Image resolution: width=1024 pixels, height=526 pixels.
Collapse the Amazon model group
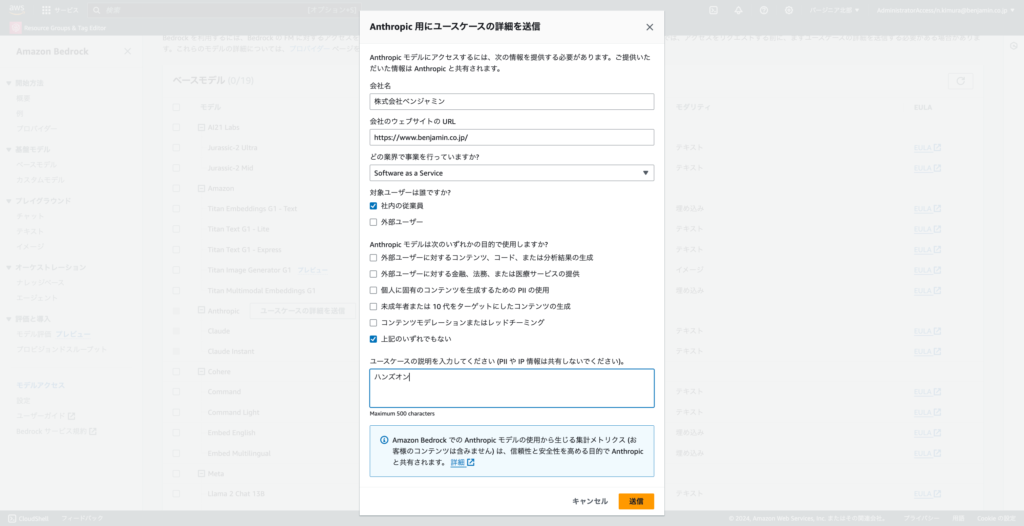(x=201, y=188)
